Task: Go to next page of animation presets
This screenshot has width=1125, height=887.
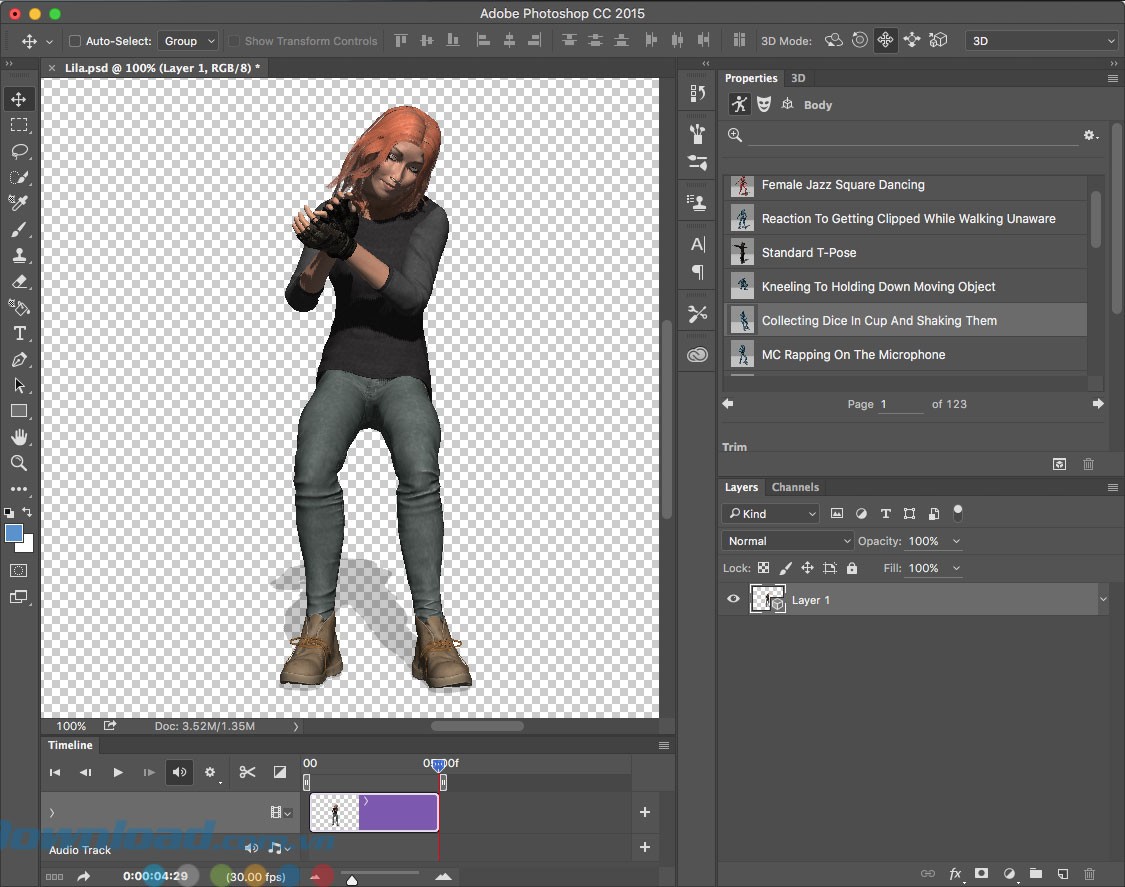Action: (1098, 404)
